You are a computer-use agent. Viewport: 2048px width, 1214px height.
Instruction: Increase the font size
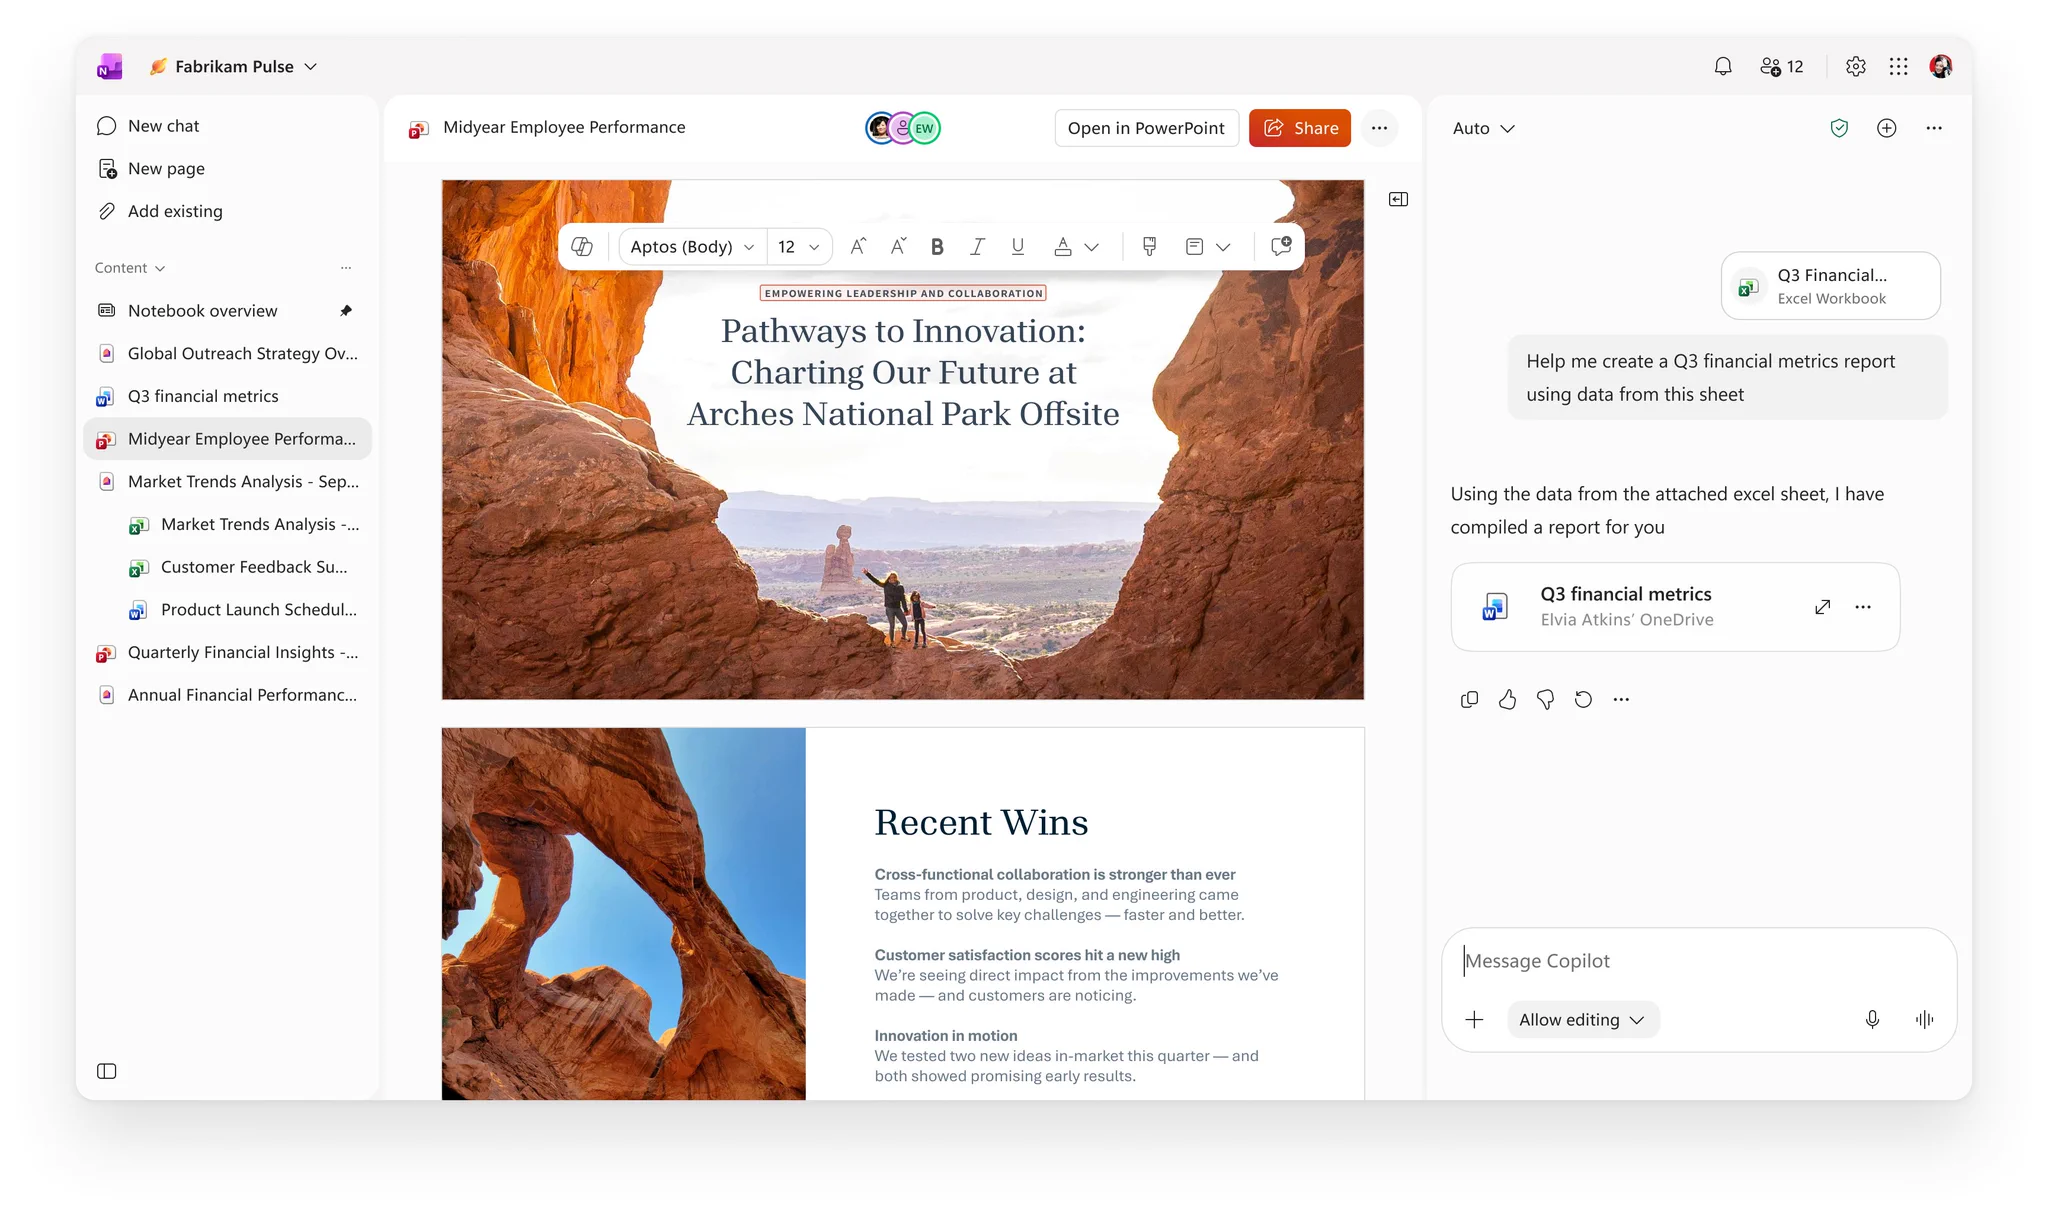pyautogui.click(x=858, y=246)
